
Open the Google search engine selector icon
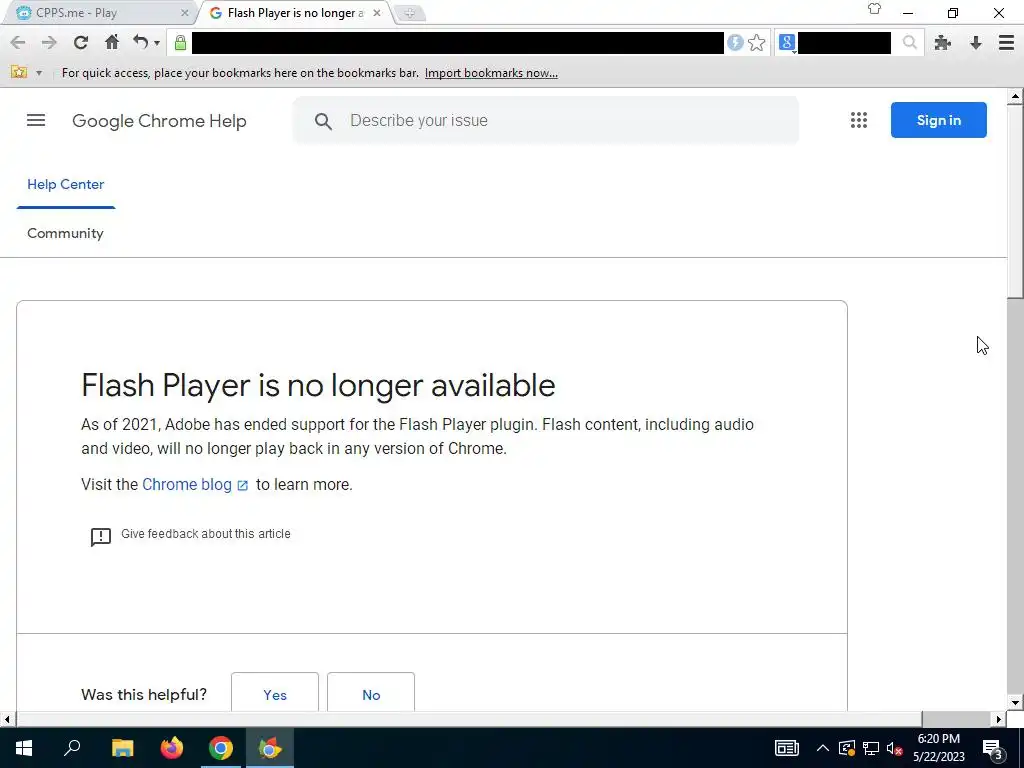[x=786, y=43]
